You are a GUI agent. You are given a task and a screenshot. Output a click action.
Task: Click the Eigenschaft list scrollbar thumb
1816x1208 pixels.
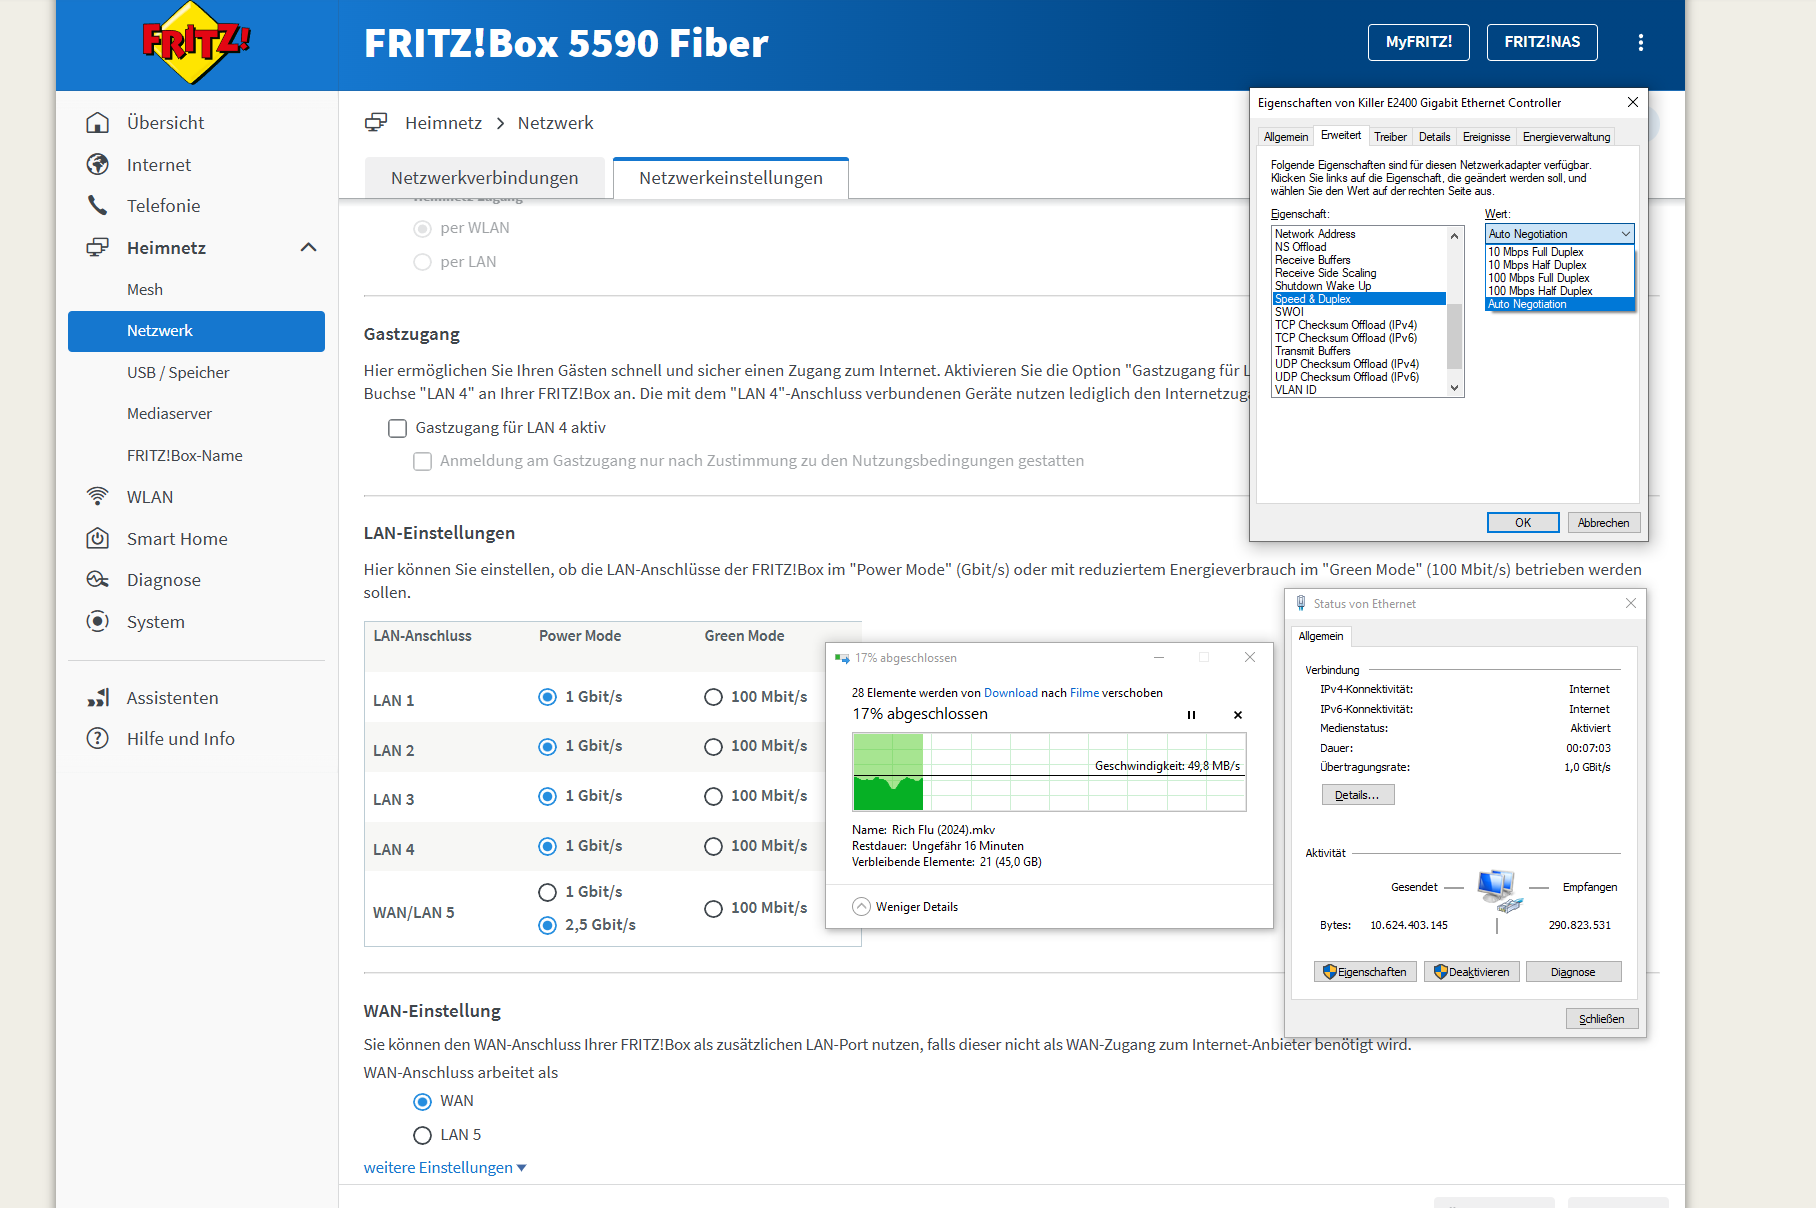pos(1454,336)
